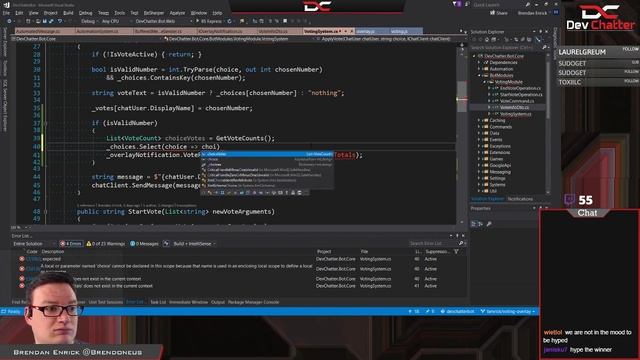Toggle the 0 Messages filter
This screenshot has height=360, width=640.
[x=144, y=244]
